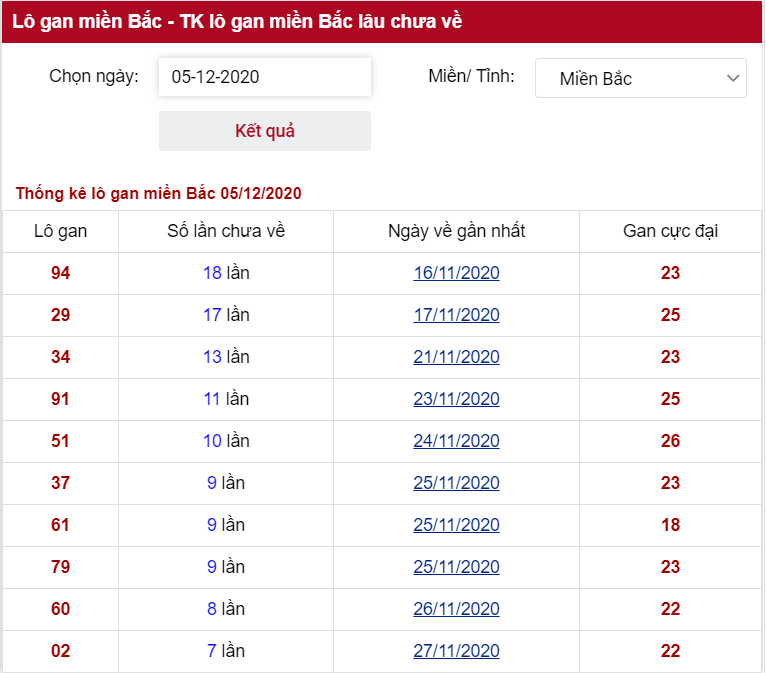Click the 17 lần cell
This screenshot has height=673, width=766.
[x=226, y=315]
